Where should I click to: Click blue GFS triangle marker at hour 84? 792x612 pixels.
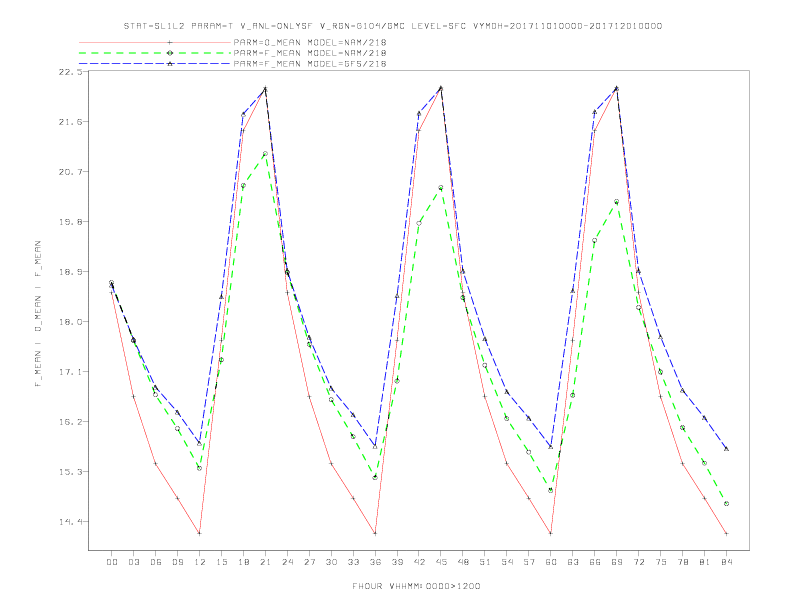coord(727,448)
